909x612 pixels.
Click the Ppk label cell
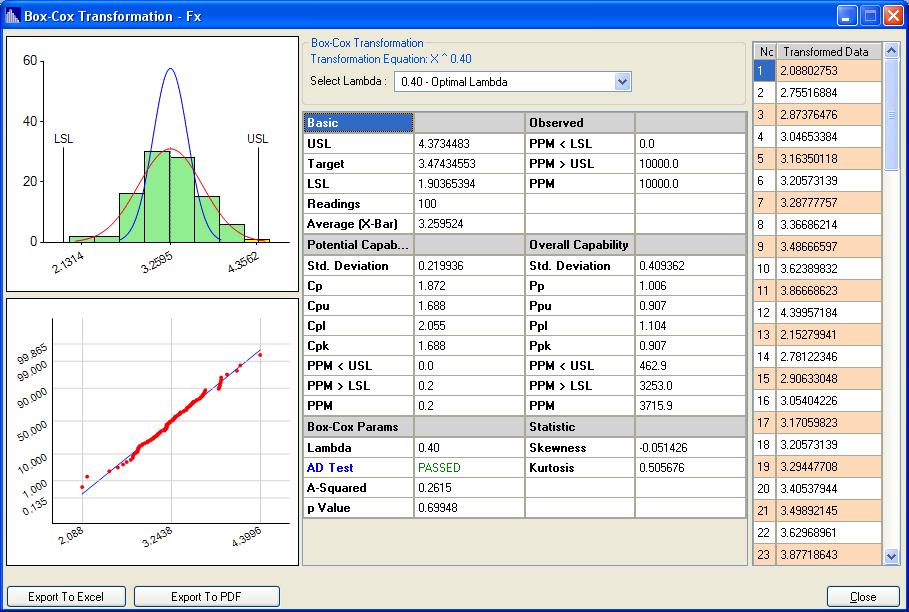[579, 346]
